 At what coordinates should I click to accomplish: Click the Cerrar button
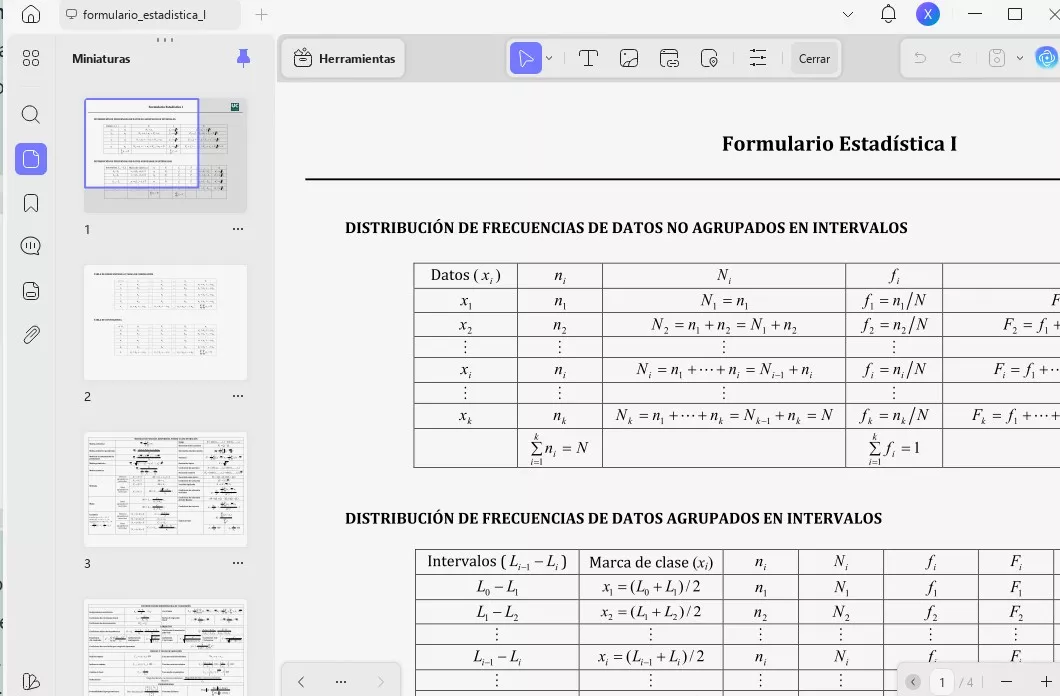[x=814, y=59]
